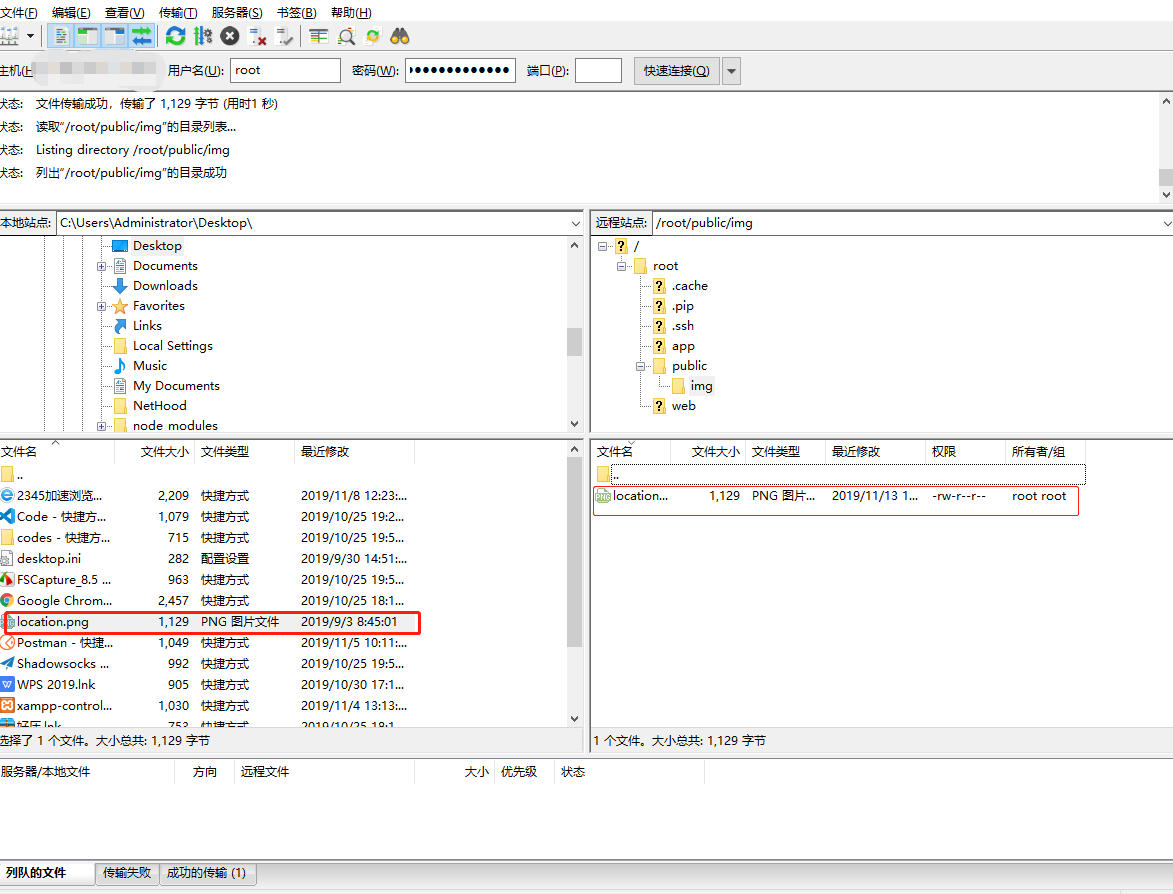This screenshot has width=1173, height=894.
Task: Open the 服务器 menu
Action: (237, 12)
